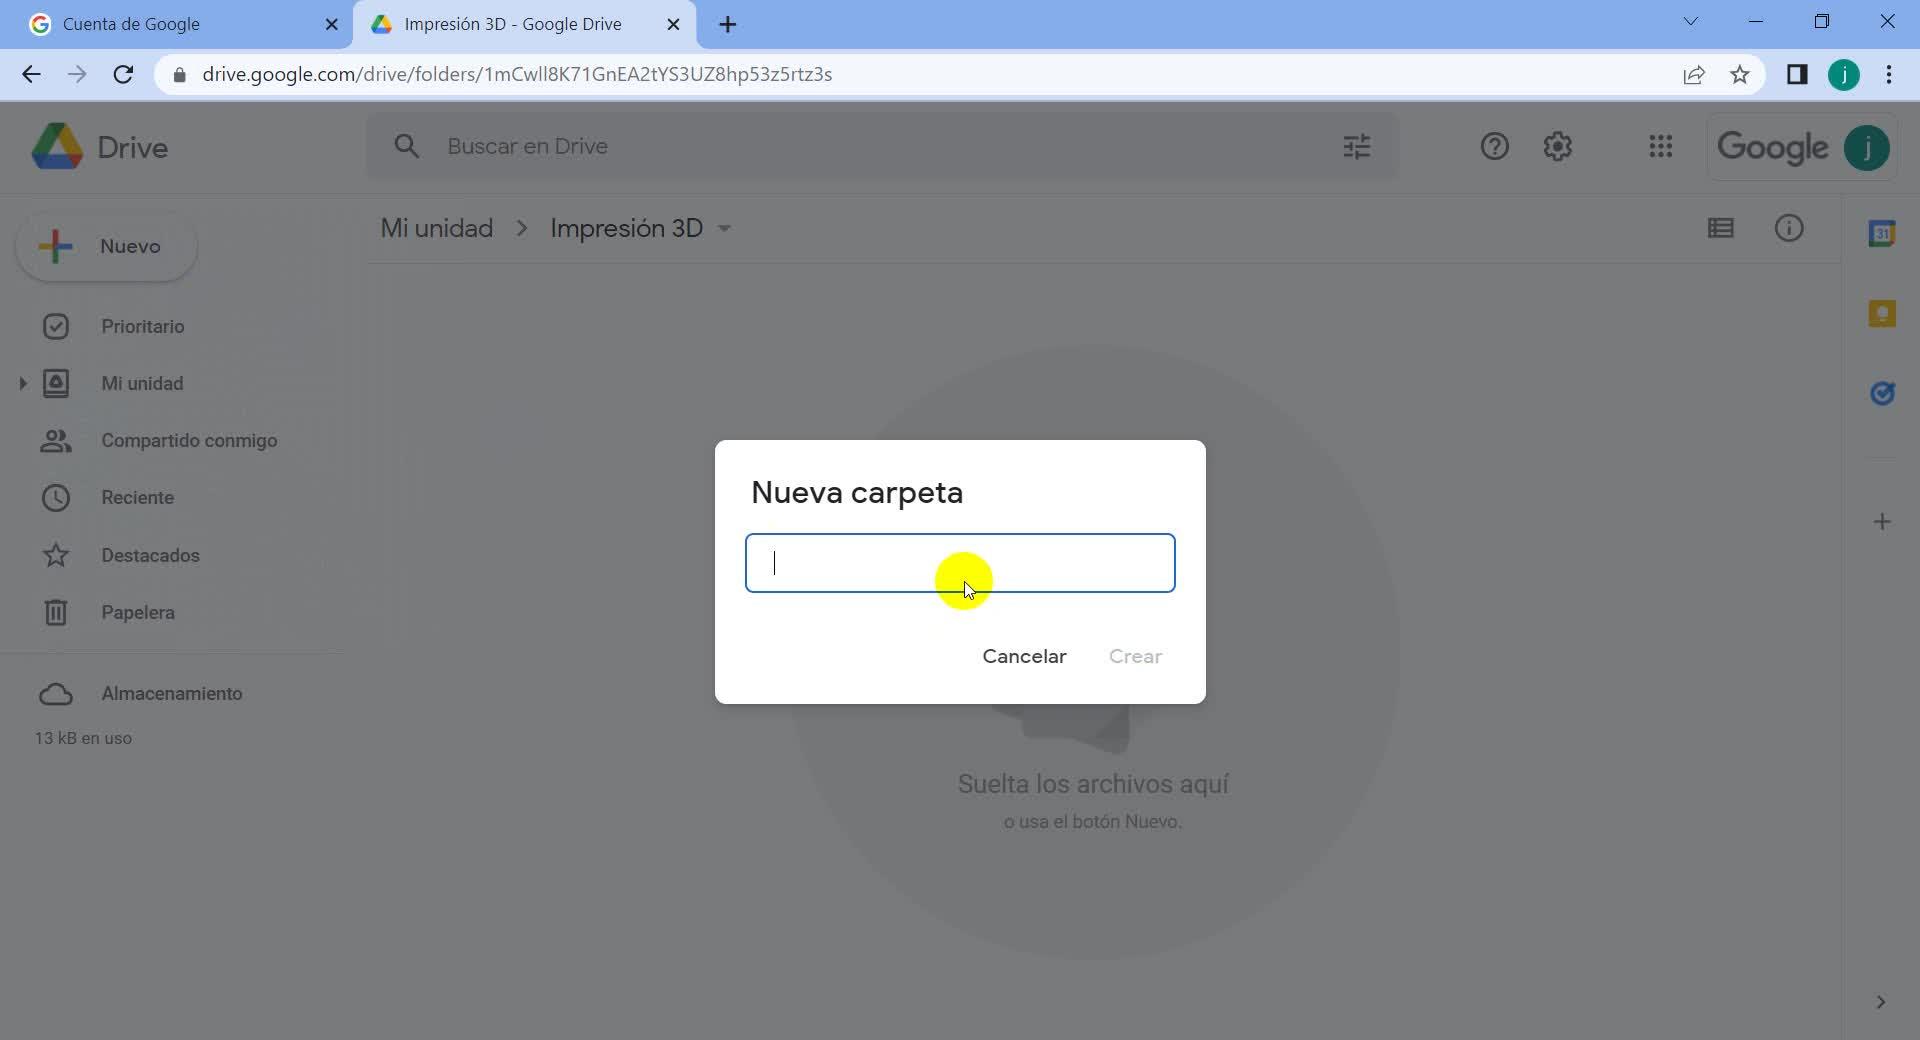Click the Google logo text beside the avatar

coord(1772,148)
